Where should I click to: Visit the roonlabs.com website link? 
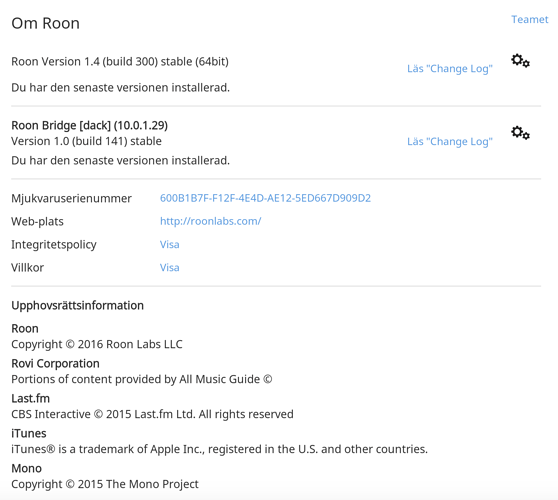[211, 221]
